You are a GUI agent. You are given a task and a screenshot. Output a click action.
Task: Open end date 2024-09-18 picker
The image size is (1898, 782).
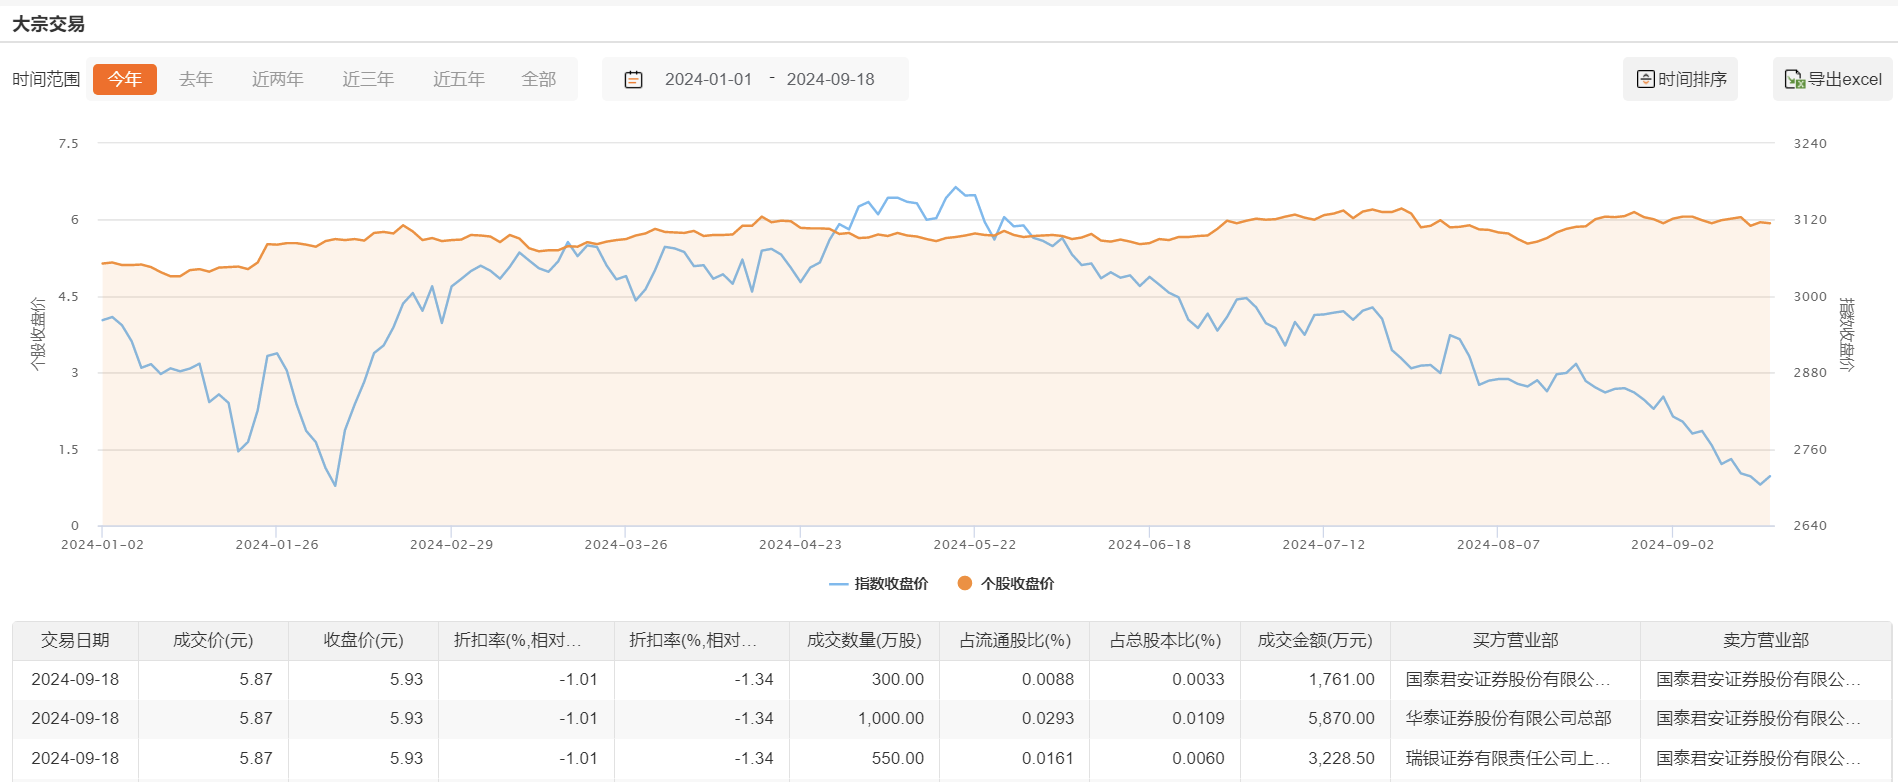click(x=830, y=79)
